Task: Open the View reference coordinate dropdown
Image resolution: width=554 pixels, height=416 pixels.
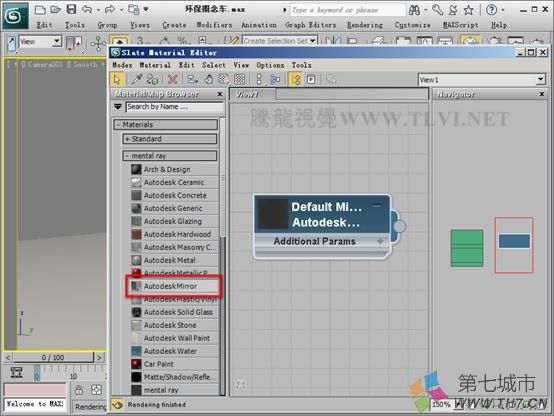Action: click(57, 42)
